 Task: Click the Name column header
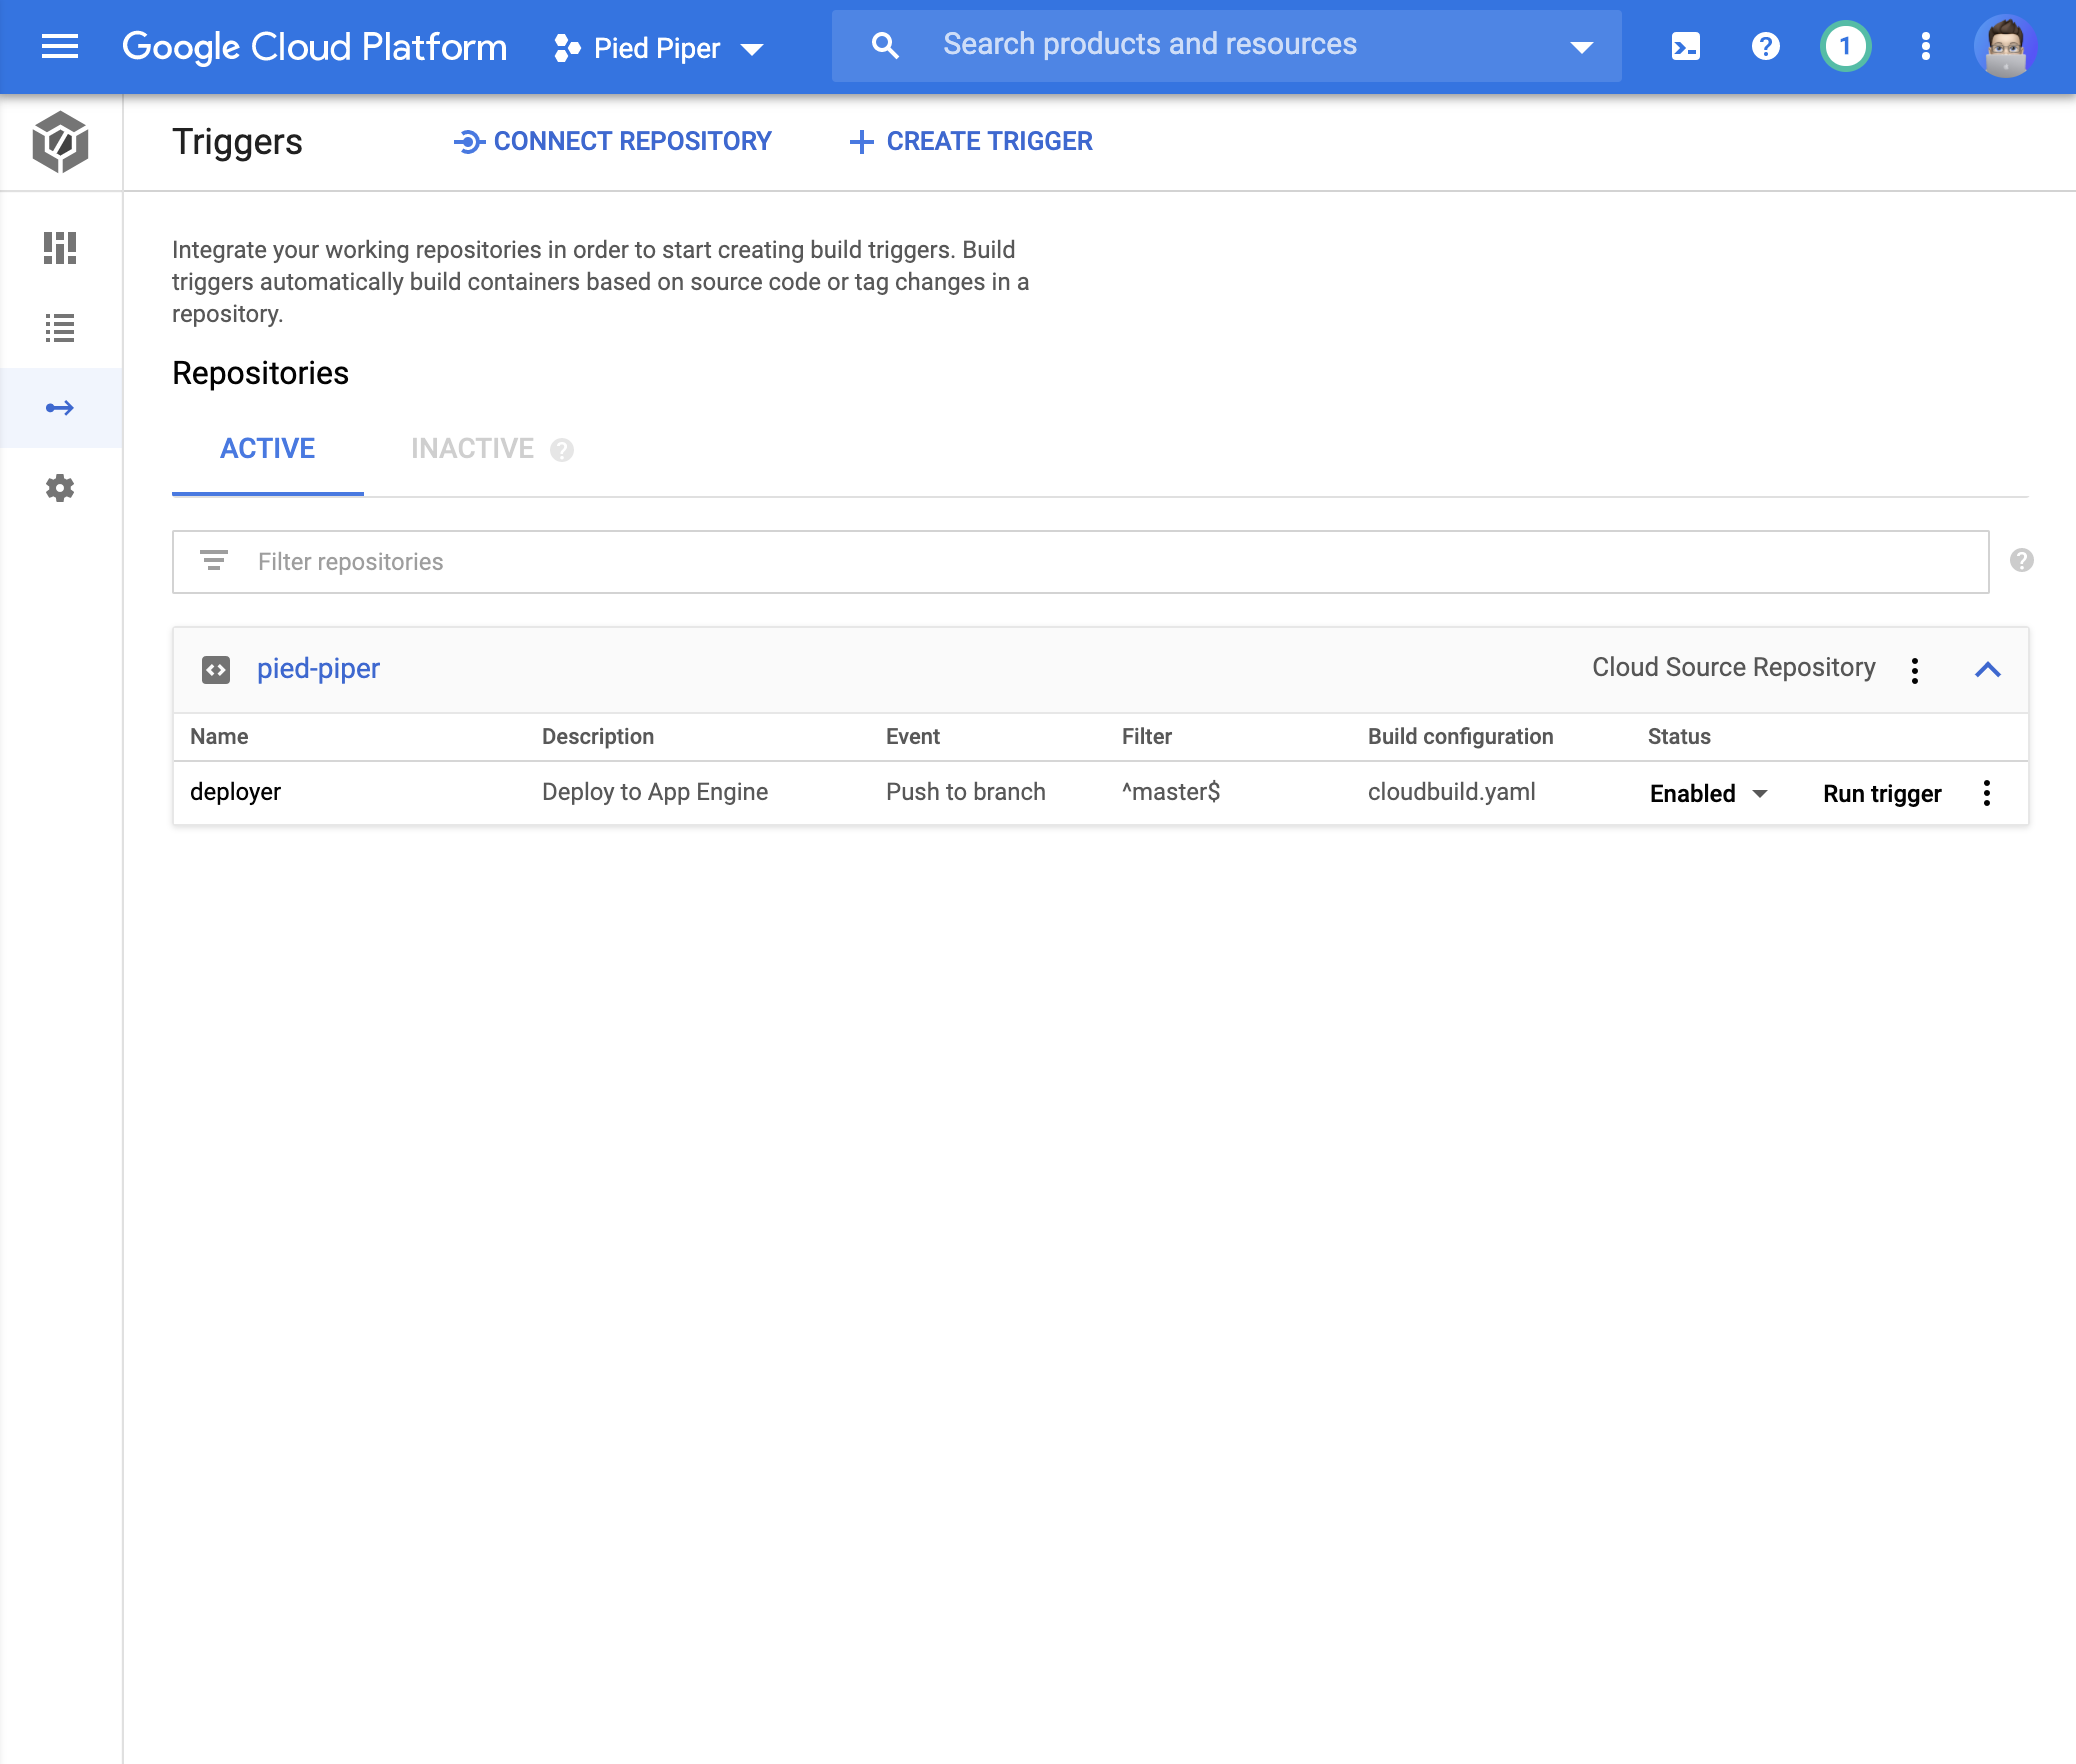[x=219, y=737]
